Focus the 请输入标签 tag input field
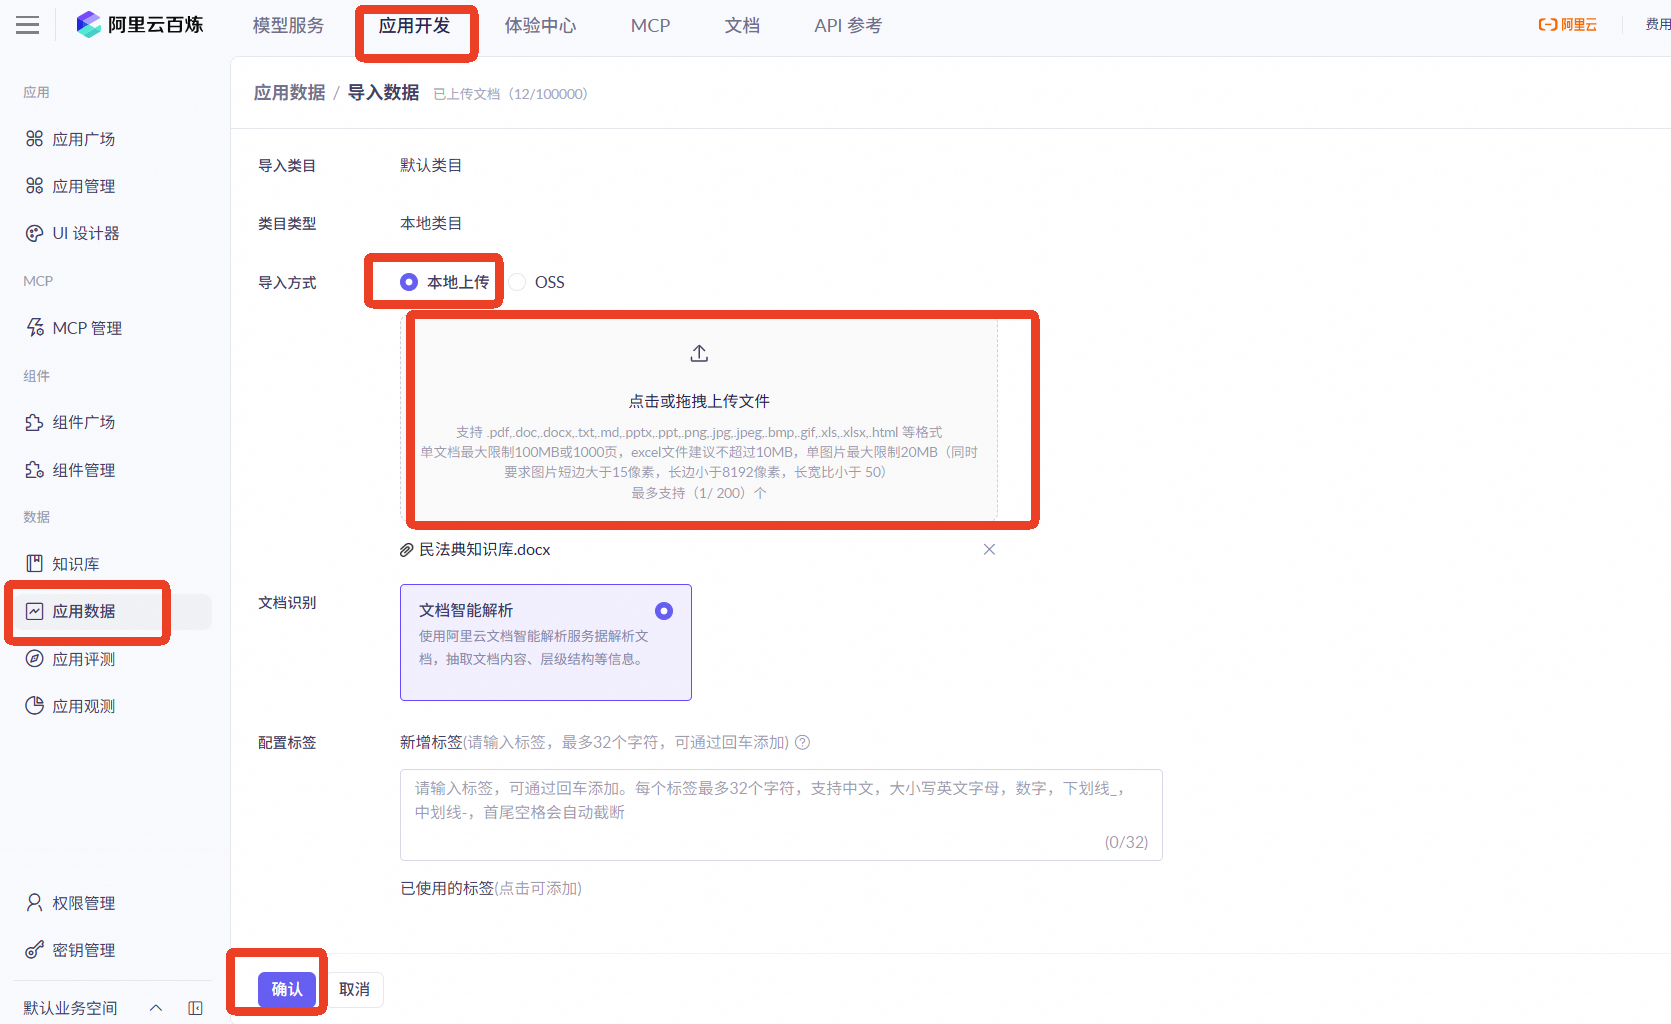1671x1024 pixels. (781, 815)
